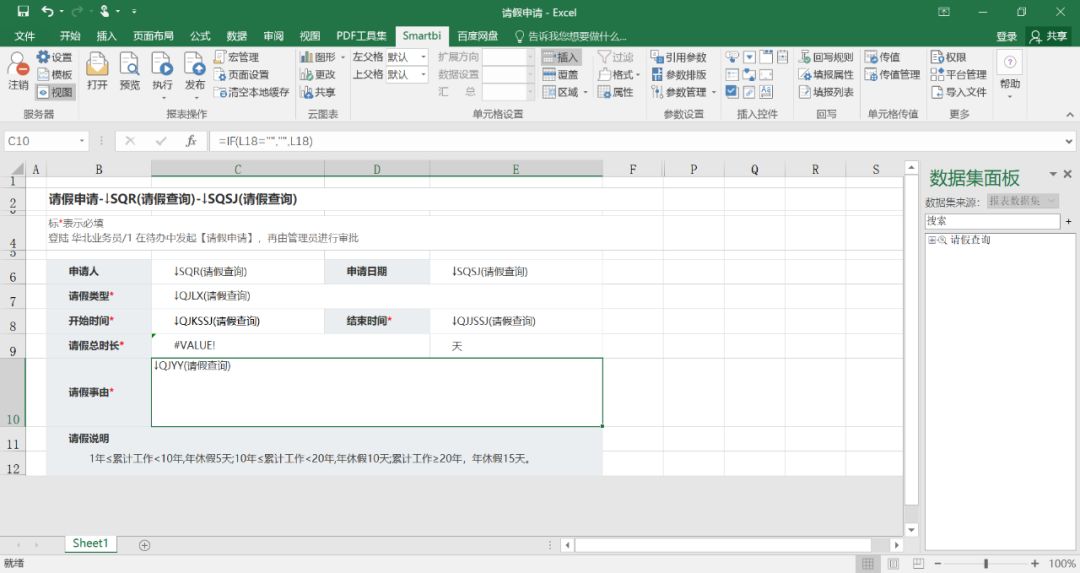Toggle the 覆盖 overwrite mode button
Screen dimensions: 1080x573
coord(561,74)
